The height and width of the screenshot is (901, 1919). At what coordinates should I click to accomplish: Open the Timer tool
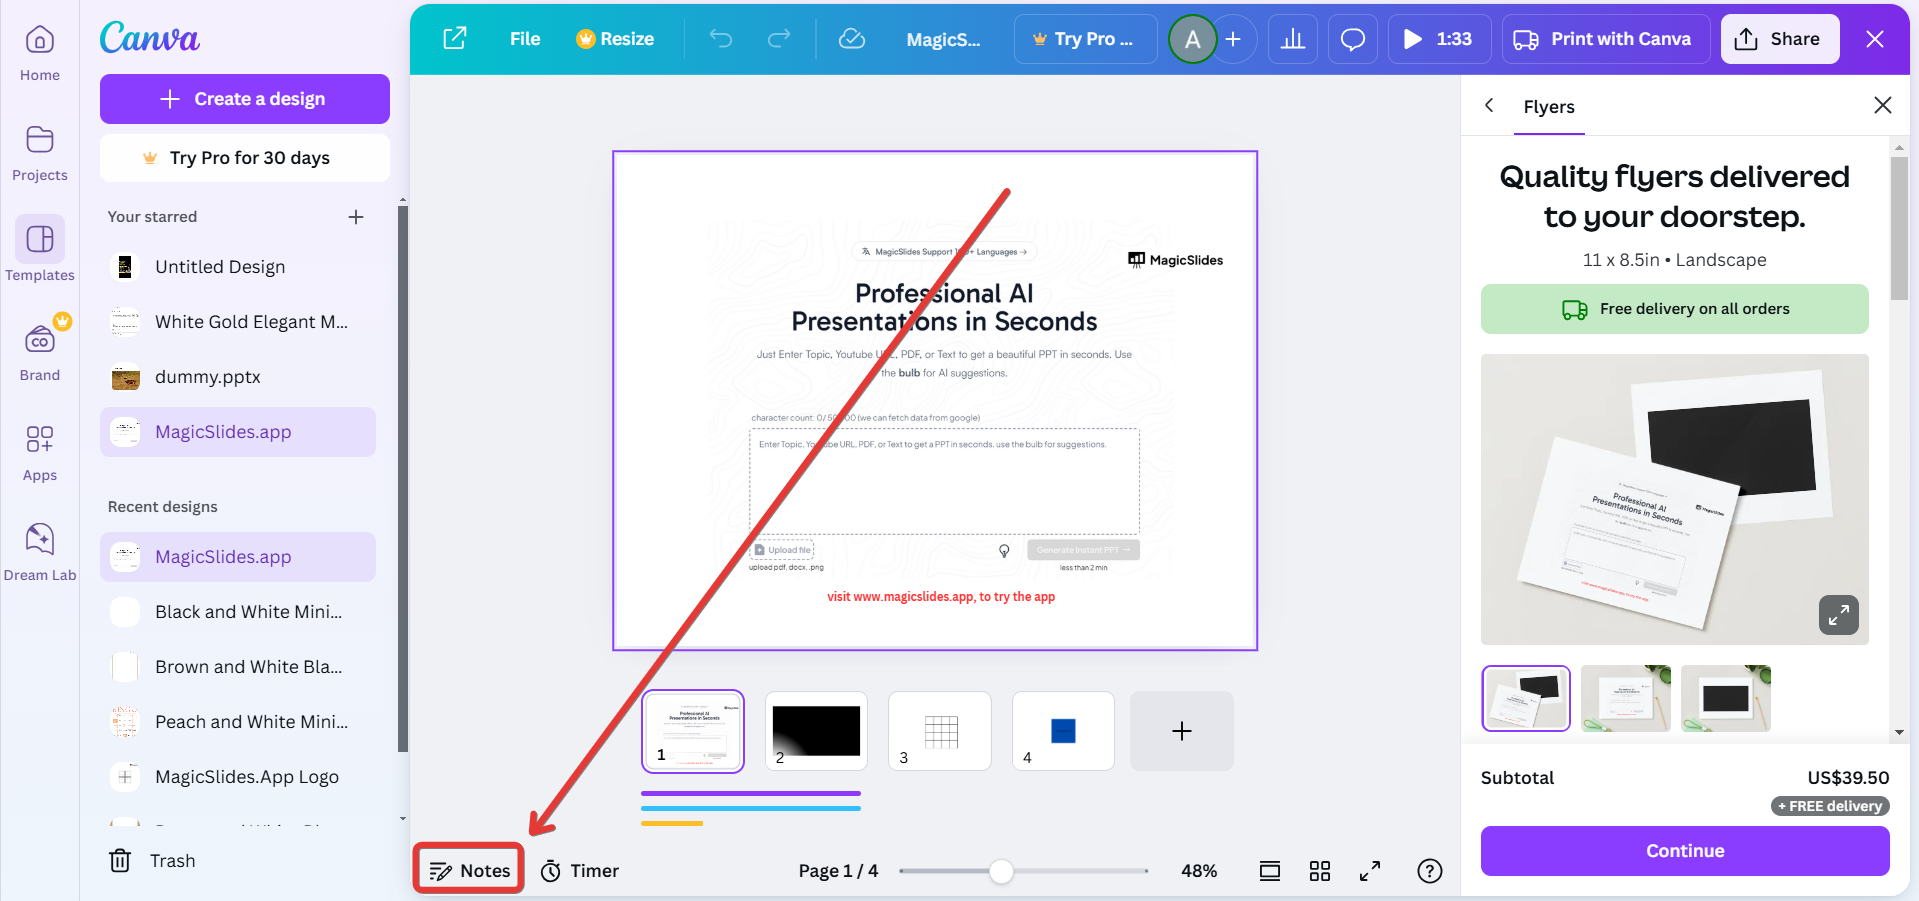580,871
